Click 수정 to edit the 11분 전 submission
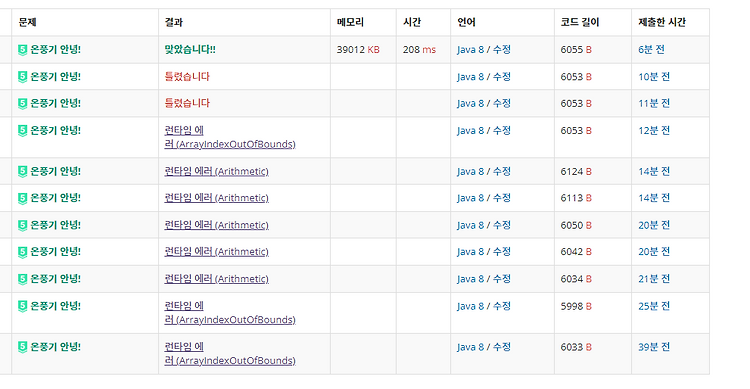Screen dimensions: 750x389 pyautogui.click(x=502, y=103)
